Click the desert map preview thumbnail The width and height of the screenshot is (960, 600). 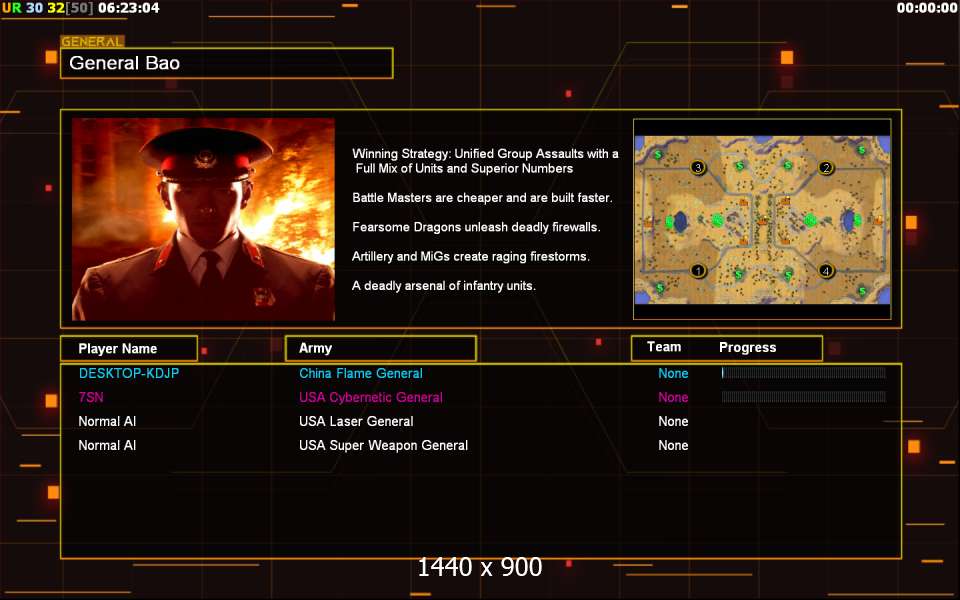pos(762,219)
